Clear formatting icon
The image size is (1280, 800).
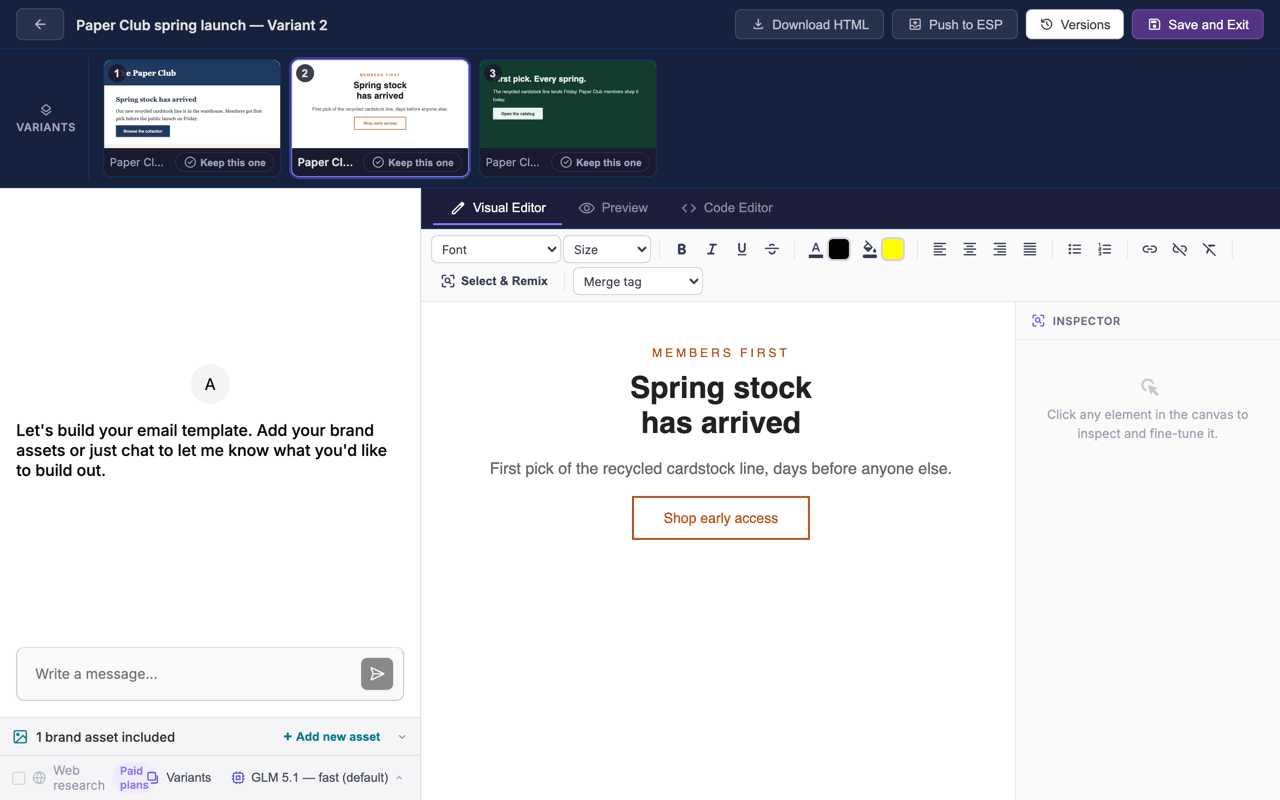point(1210,249)
